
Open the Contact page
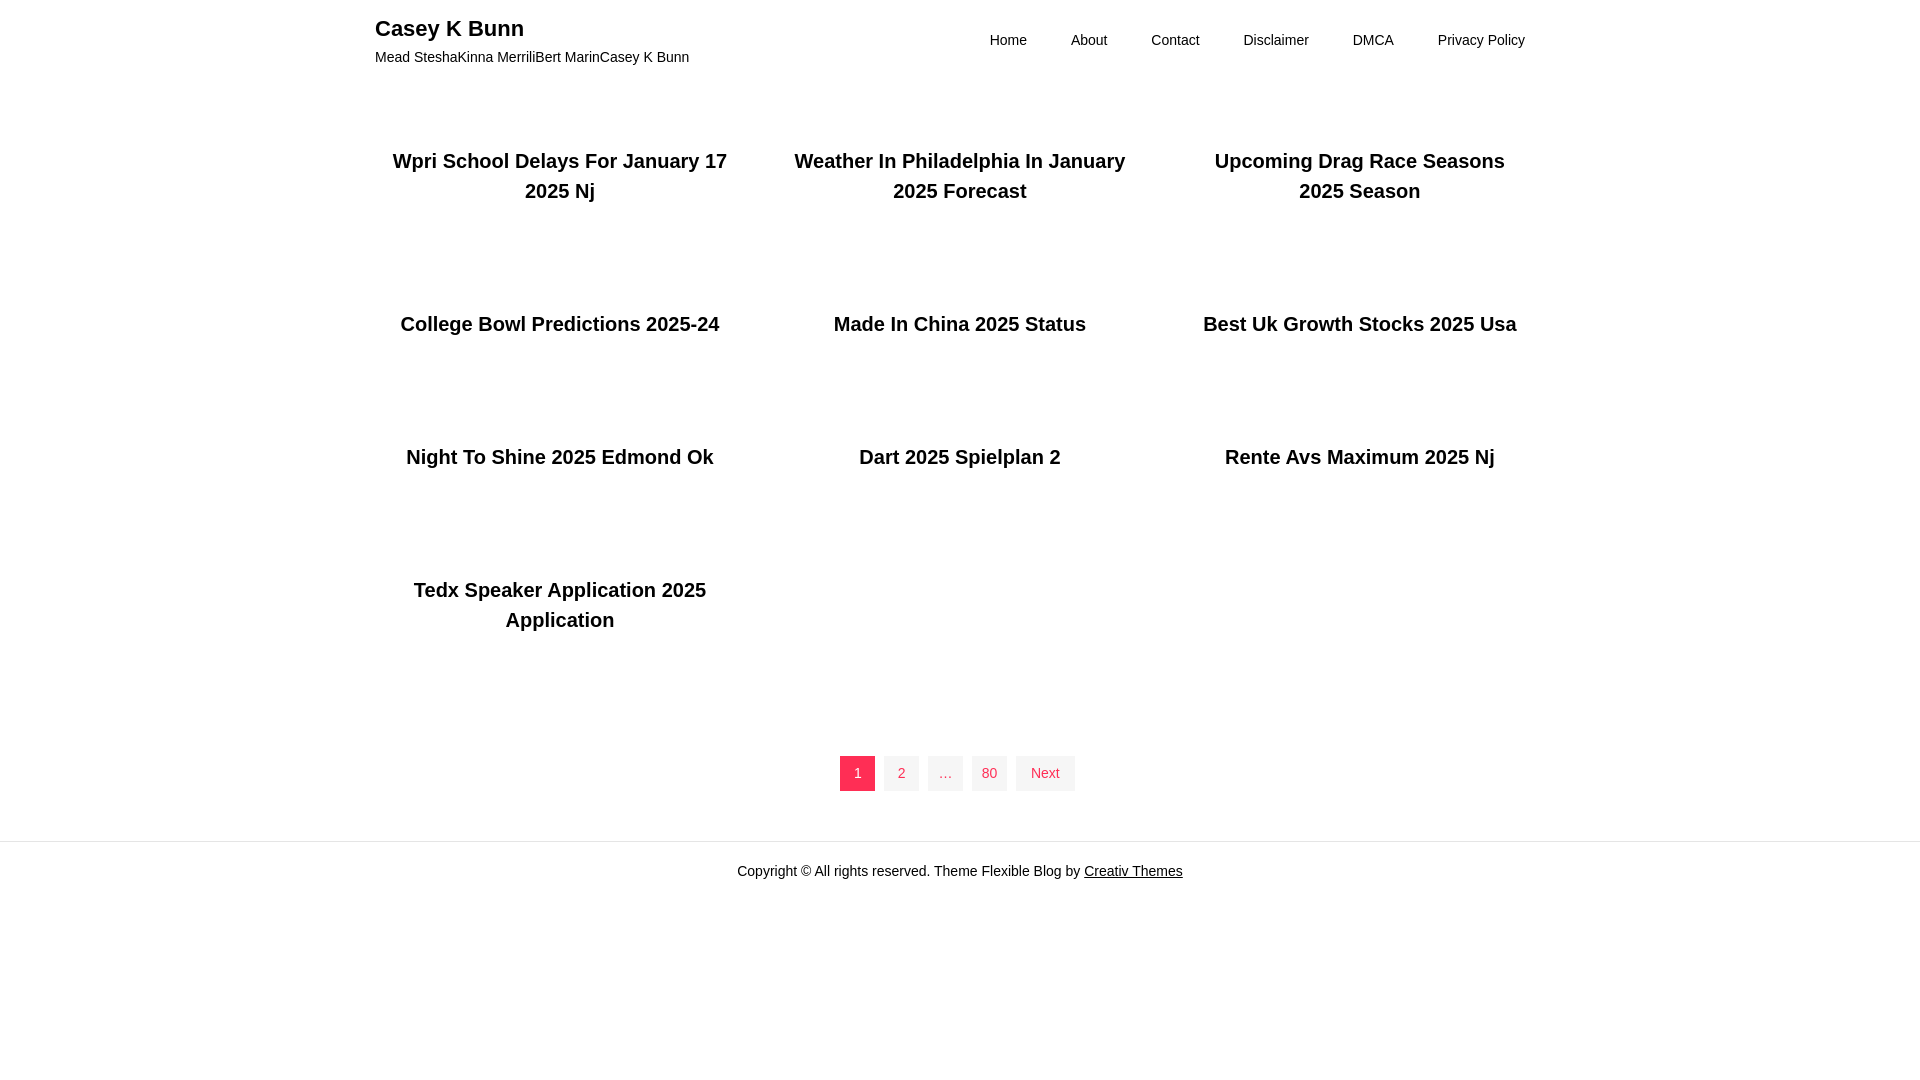(1175, 40)
